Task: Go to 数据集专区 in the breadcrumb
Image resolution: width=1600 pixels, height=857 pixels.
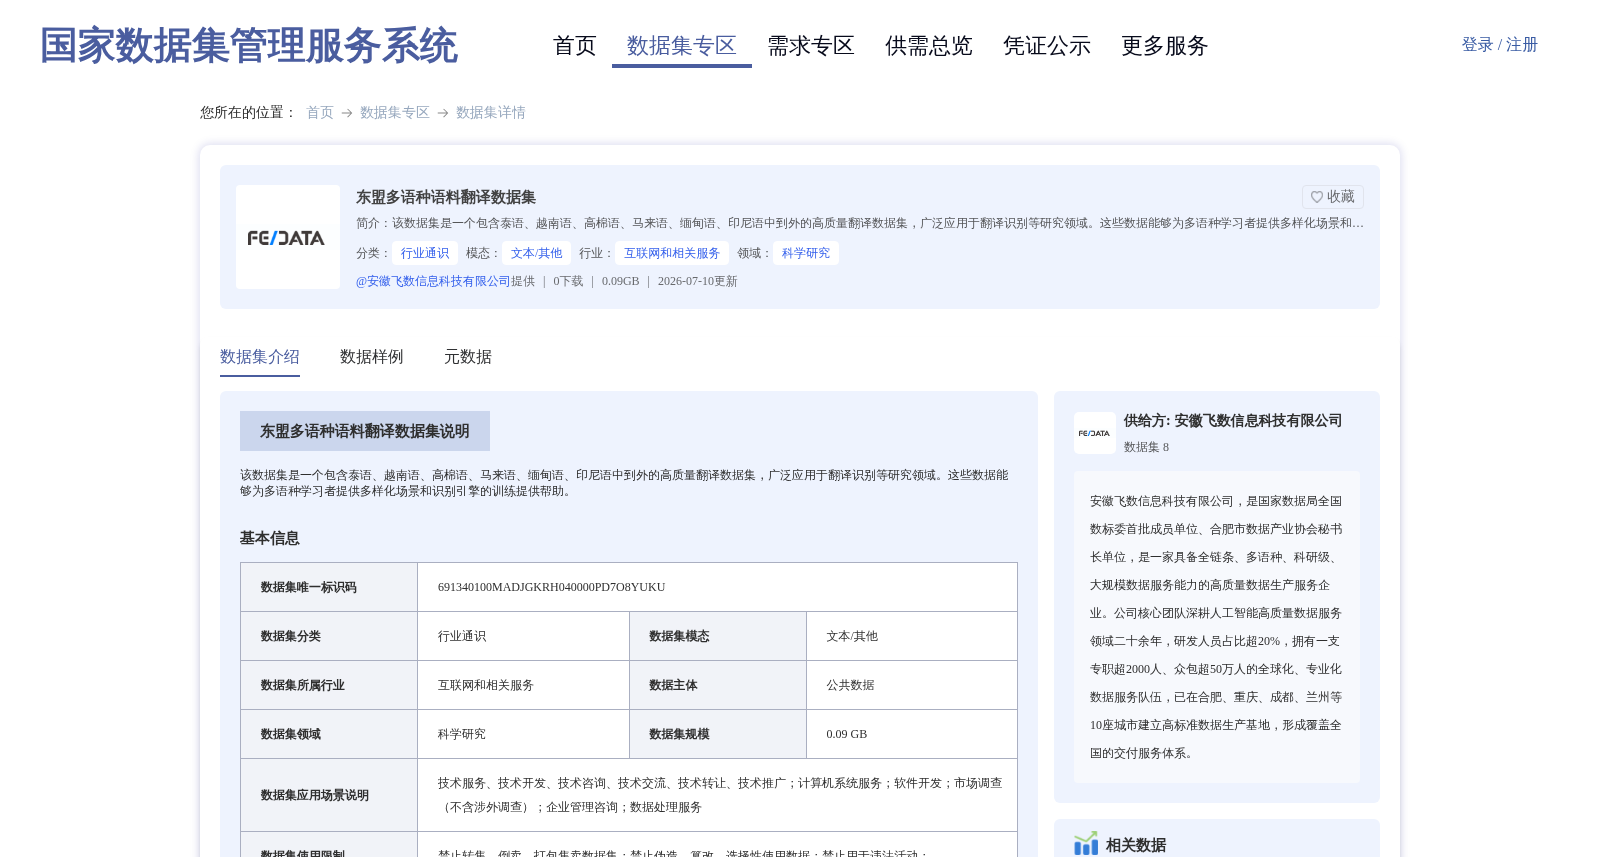Action: 395,113
